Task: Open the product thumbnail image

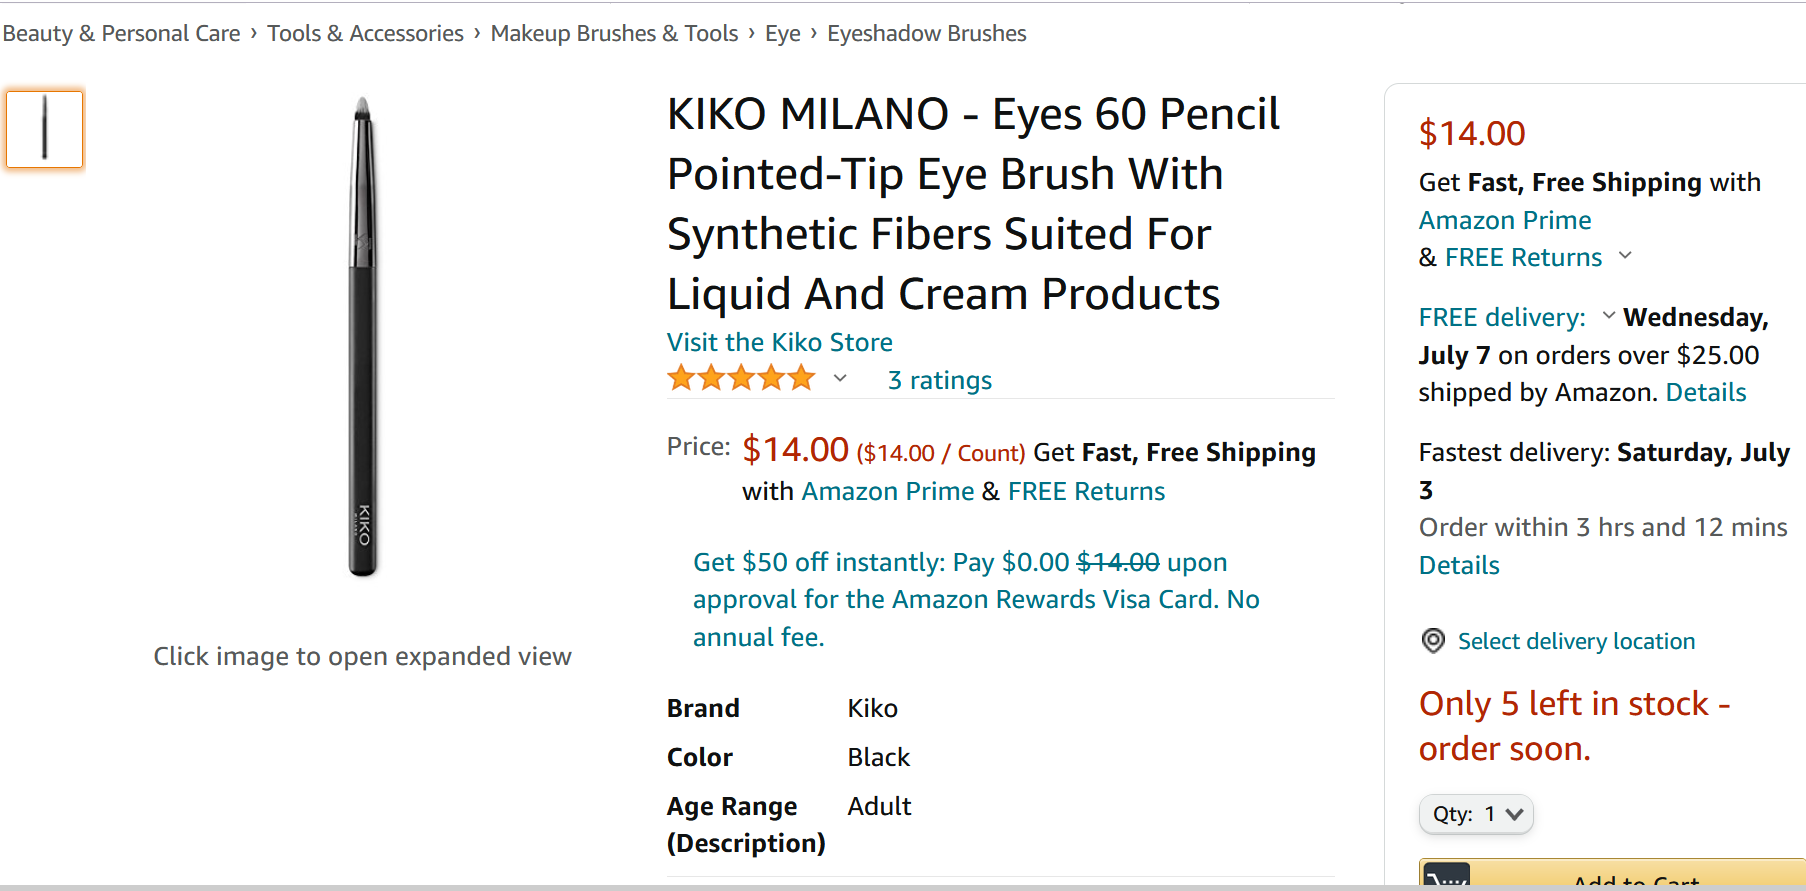Action: (x=45, y=128)
